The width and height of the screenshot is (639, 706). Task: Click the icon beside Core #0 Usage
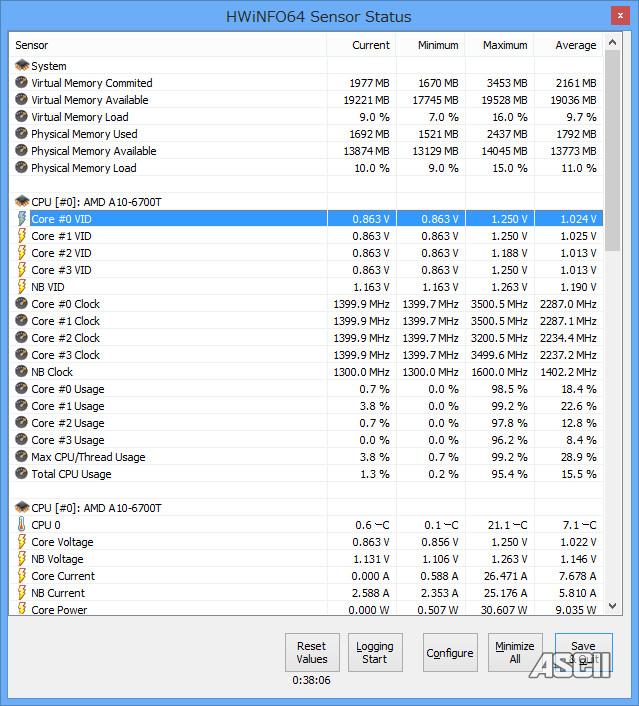tap(21, 389)
